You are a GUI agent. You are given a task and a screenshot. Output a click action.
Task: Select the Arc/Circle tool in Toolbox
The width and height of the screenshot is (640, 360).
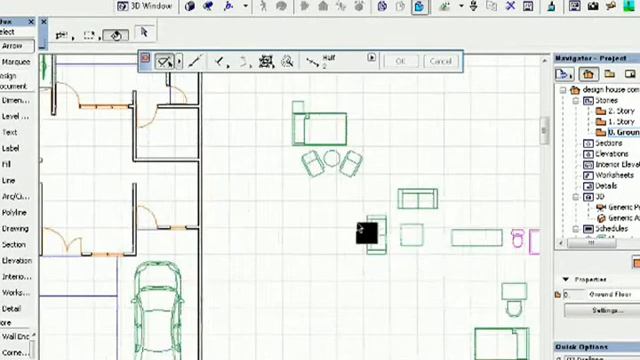point(16,196)
